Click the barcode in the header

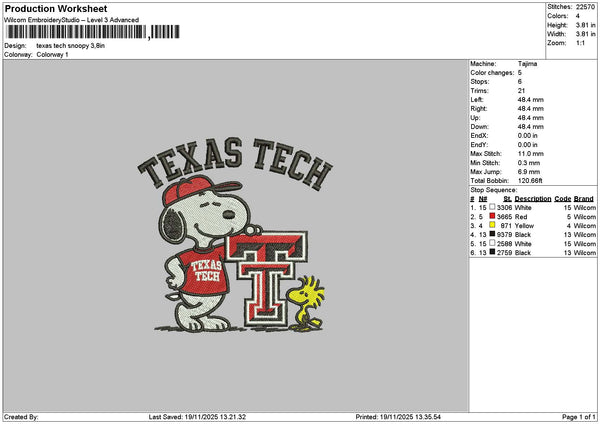pyautogui.click(x=92, y=32)
